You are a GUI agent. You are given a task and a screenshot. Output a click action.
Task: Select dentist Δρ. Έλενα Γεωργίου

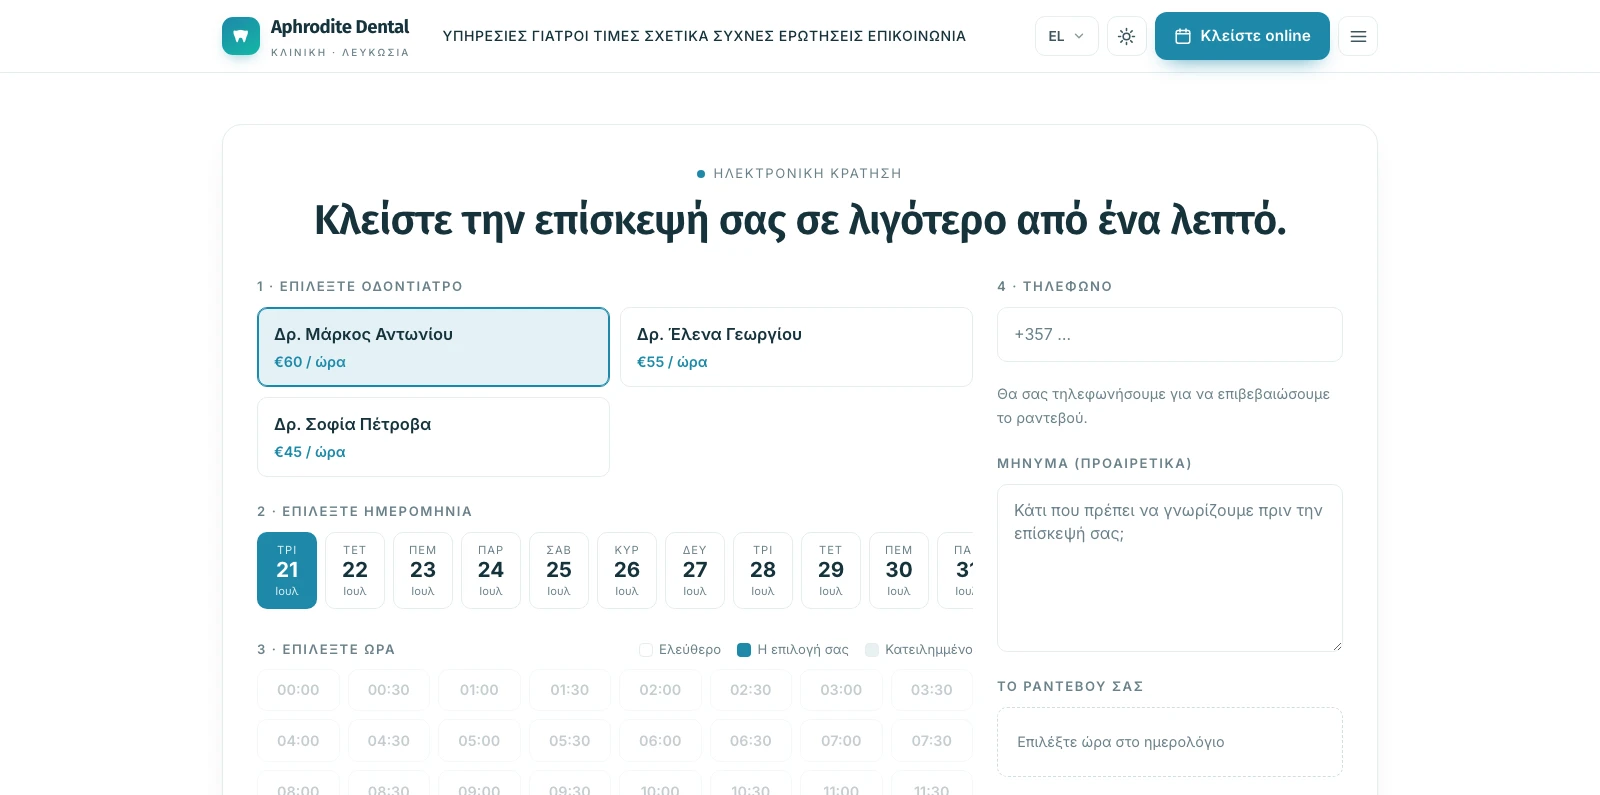[796, 347]
